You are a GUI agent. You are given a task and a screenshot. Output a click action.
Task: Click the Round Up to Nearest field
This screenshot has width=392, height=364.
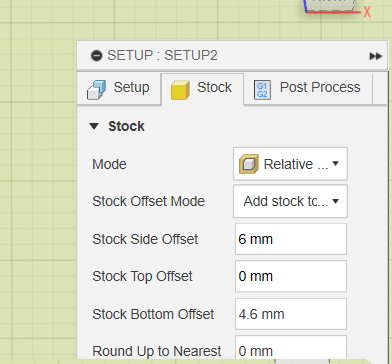(291, 348)
